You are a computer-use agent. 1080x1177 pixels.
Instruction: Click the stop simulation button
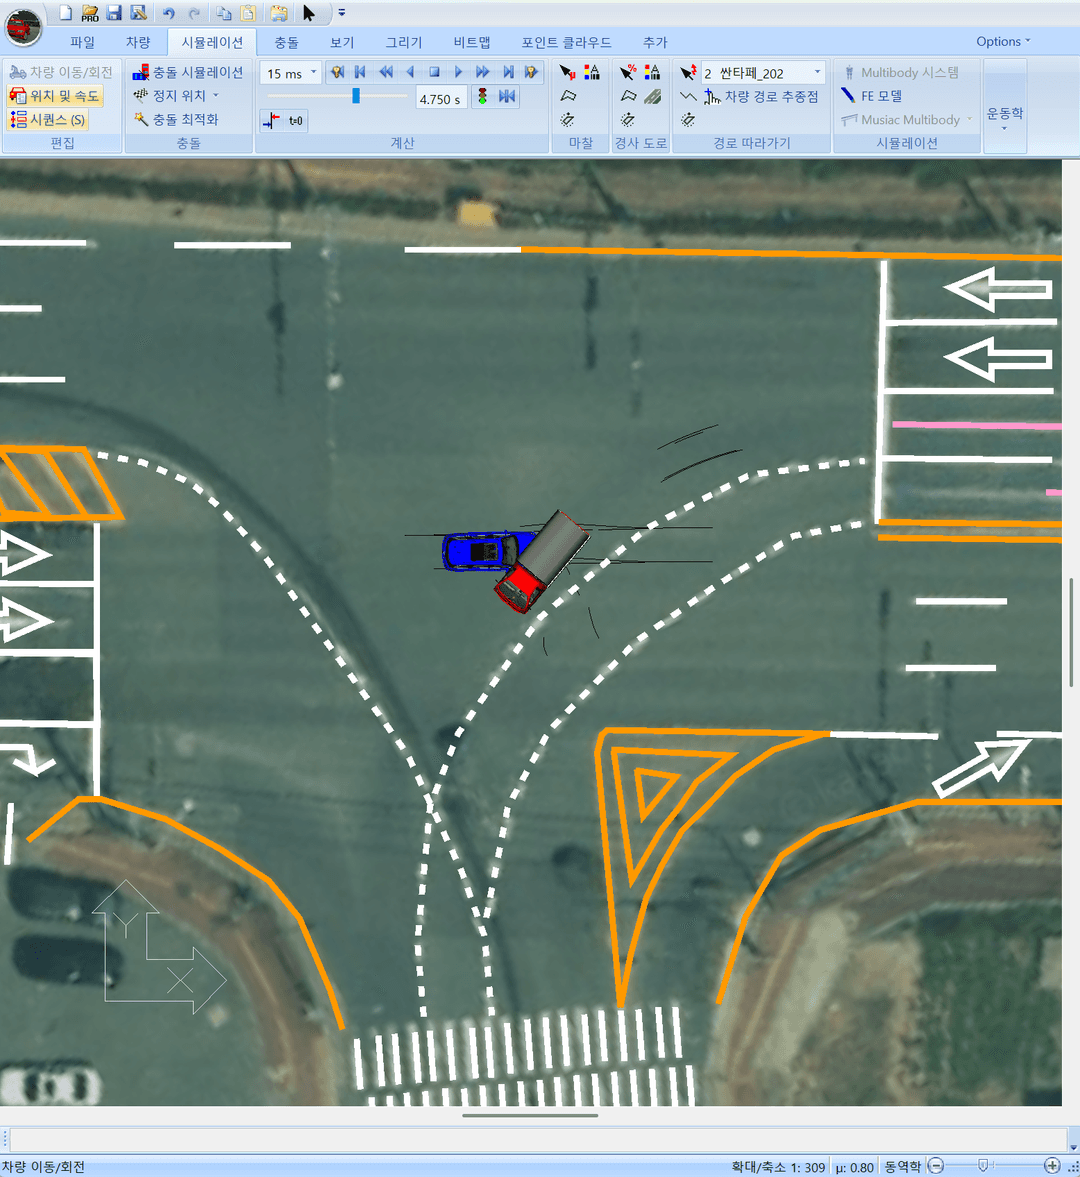pyautogui.click(x=434, y=72)
